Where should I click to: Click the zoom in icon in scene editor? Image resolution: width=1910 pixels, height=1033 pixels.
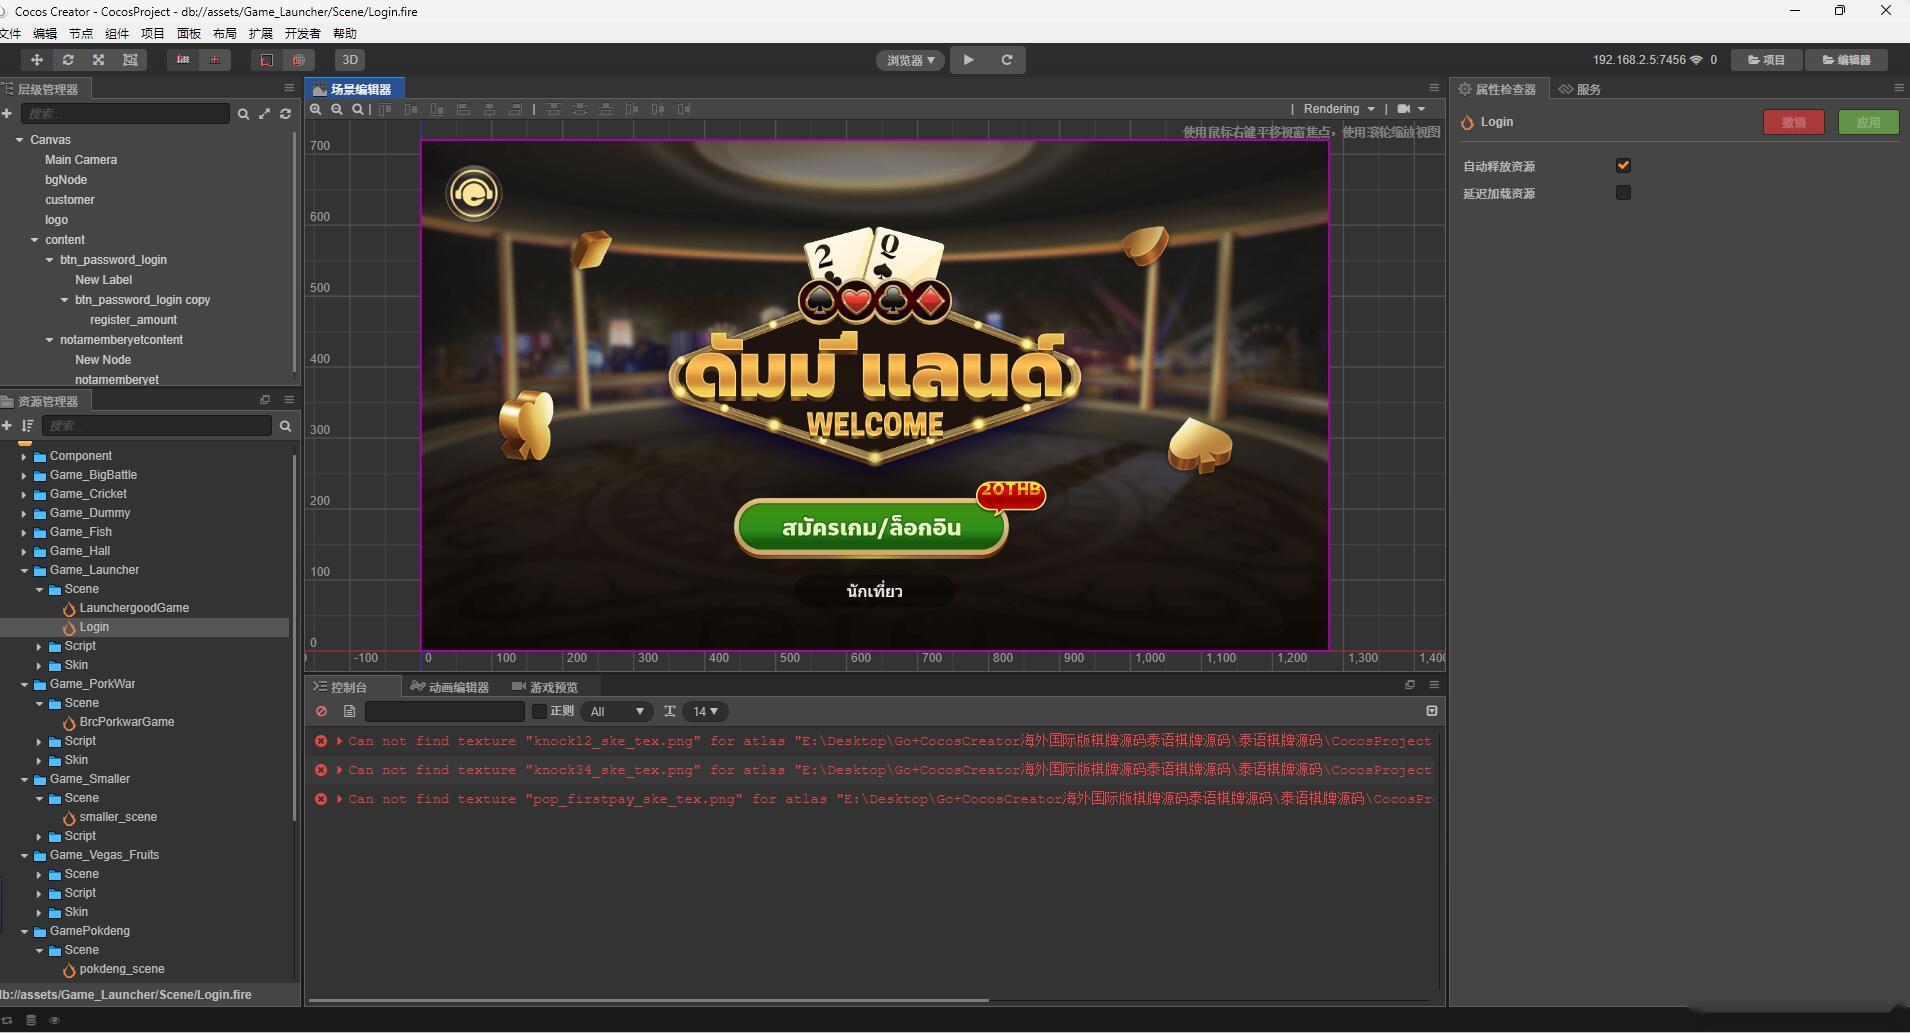coord(316,109)
